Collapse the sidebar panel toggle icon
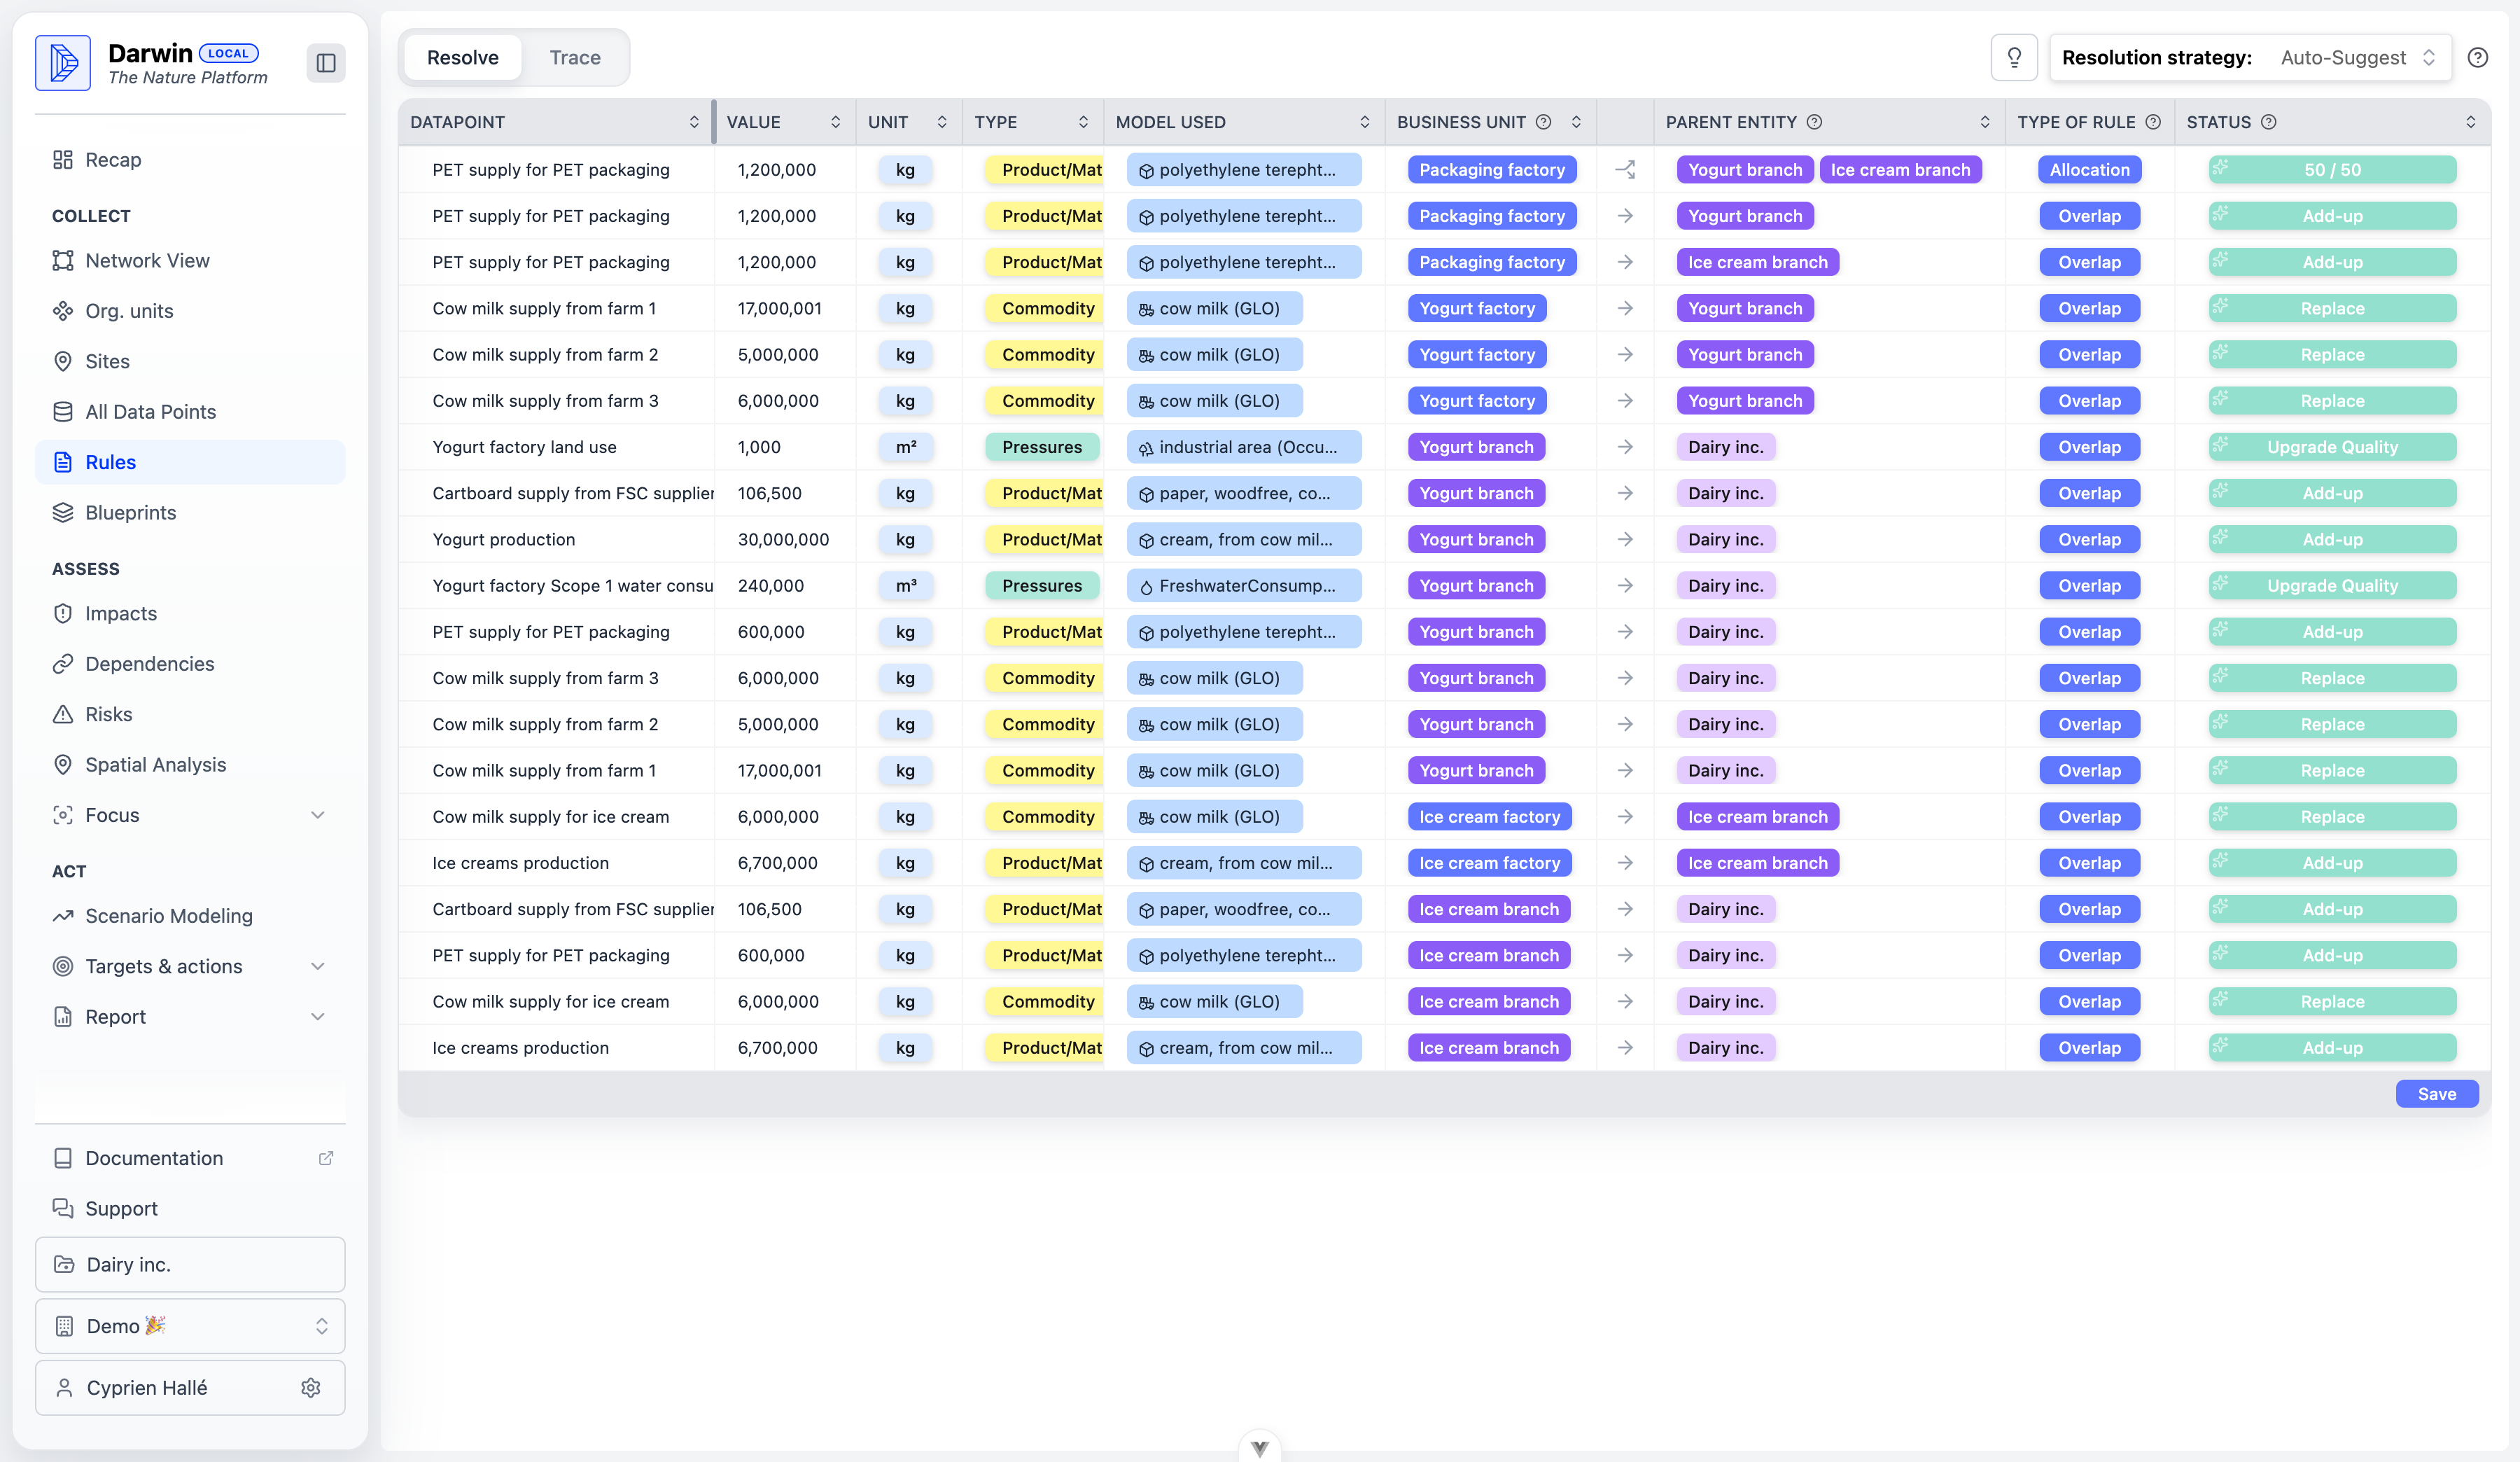Viewport: 2520px width, 1462px height. 325,63
